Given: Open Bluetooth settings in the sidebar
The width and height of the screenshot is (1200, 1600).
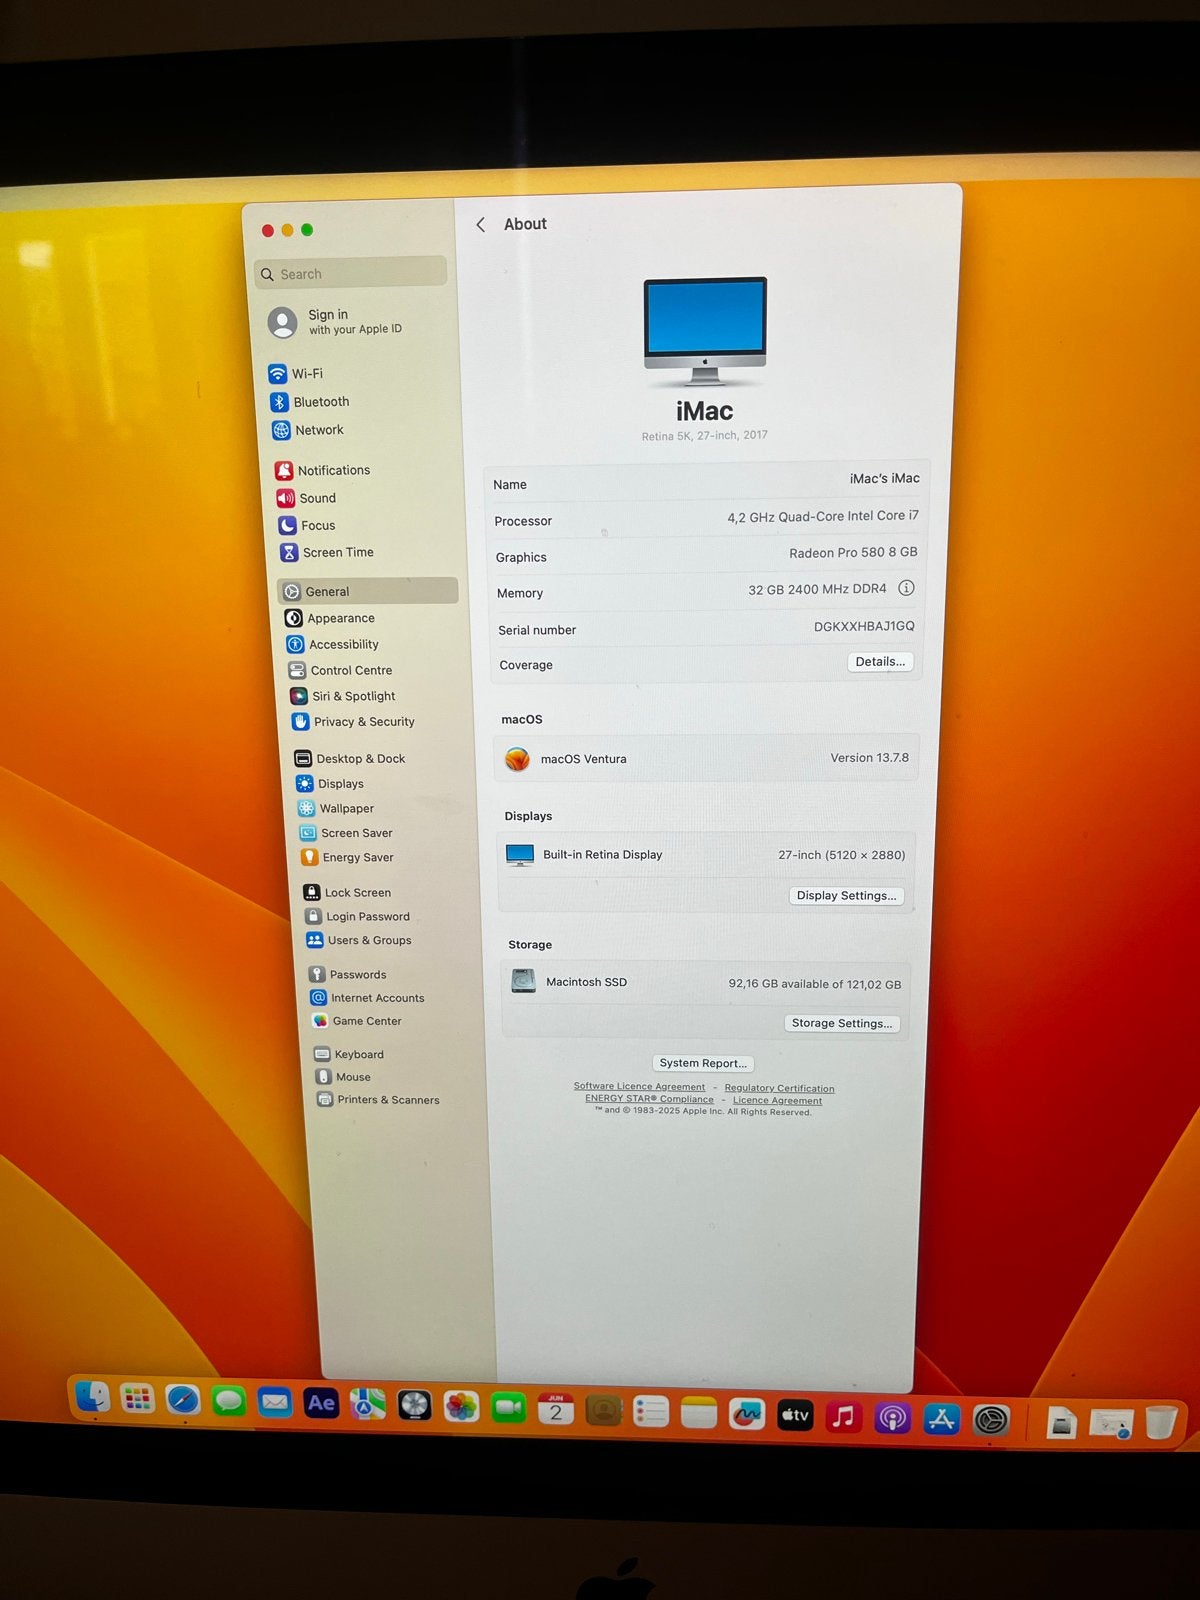Looking at the screenshot, I should 310,402.
